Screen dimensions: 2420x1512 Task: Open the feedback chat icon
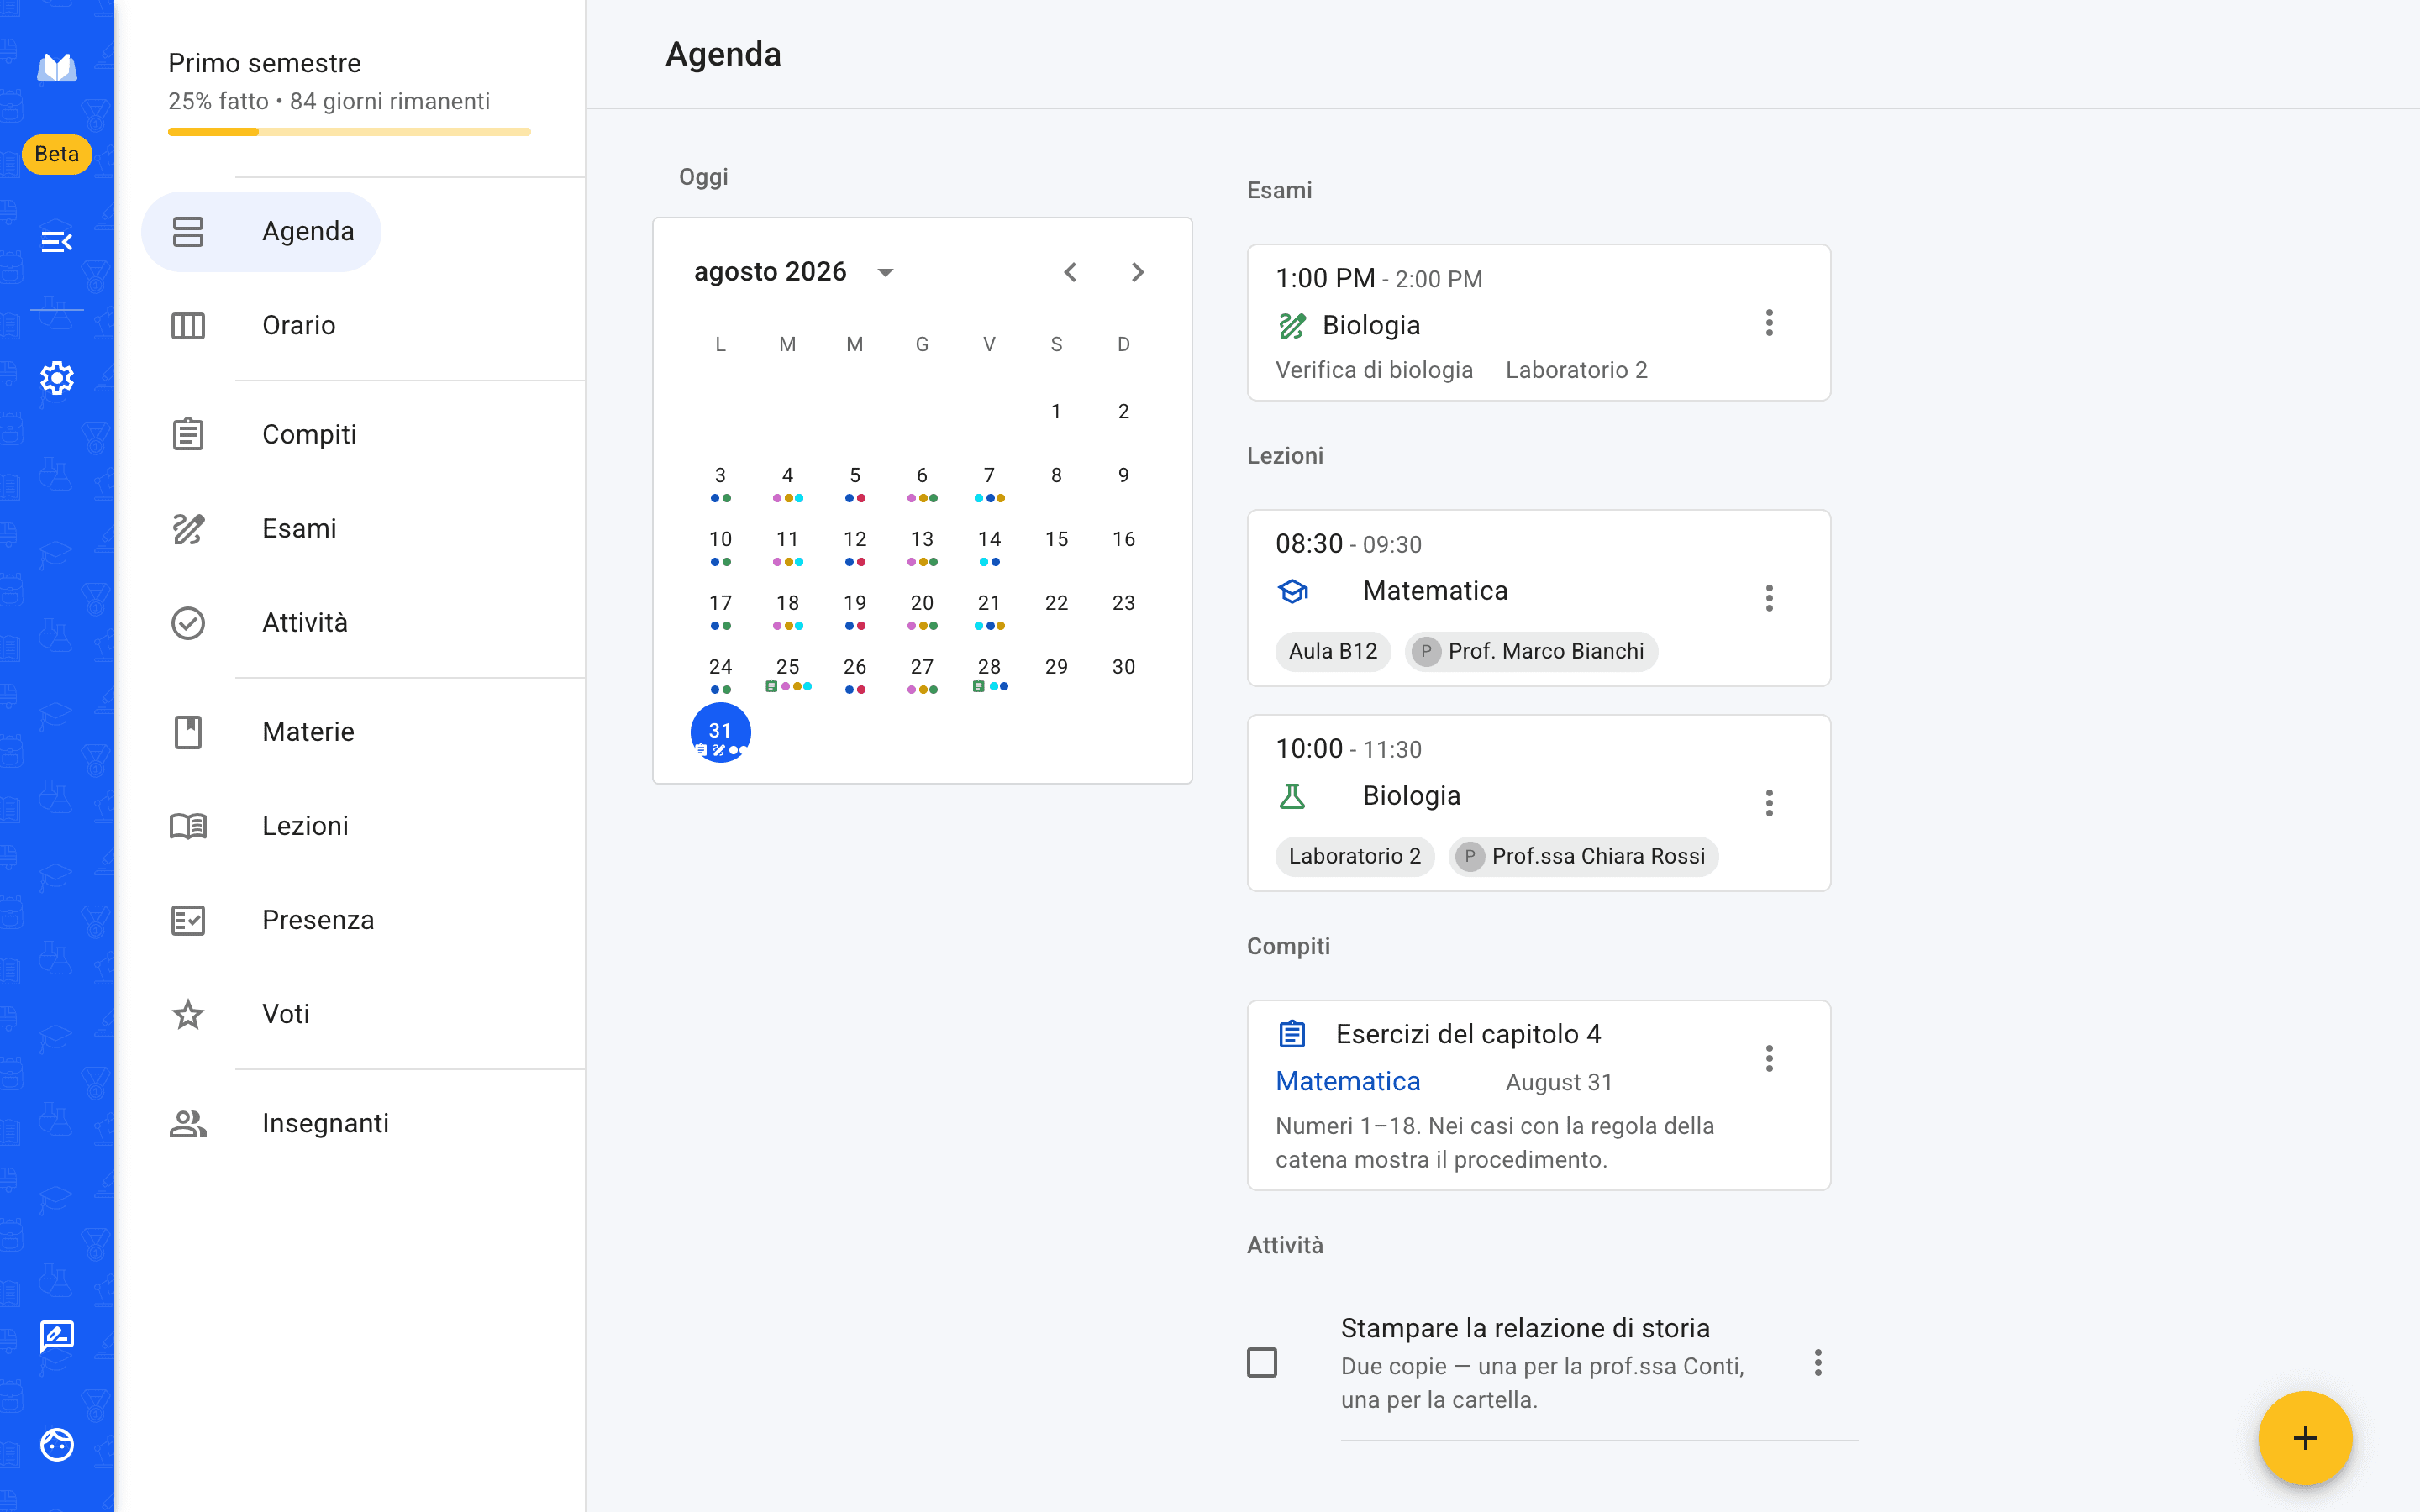pos(57,1336)
